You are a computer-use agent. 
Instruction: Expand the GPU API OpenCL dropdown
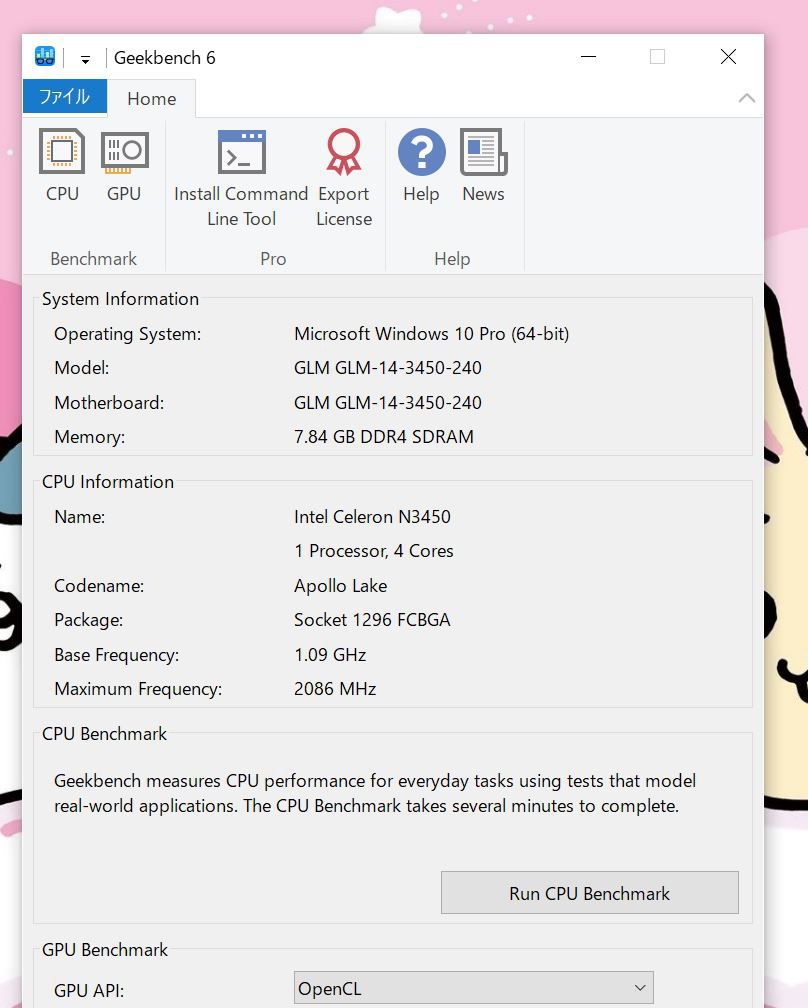(473, 987)
